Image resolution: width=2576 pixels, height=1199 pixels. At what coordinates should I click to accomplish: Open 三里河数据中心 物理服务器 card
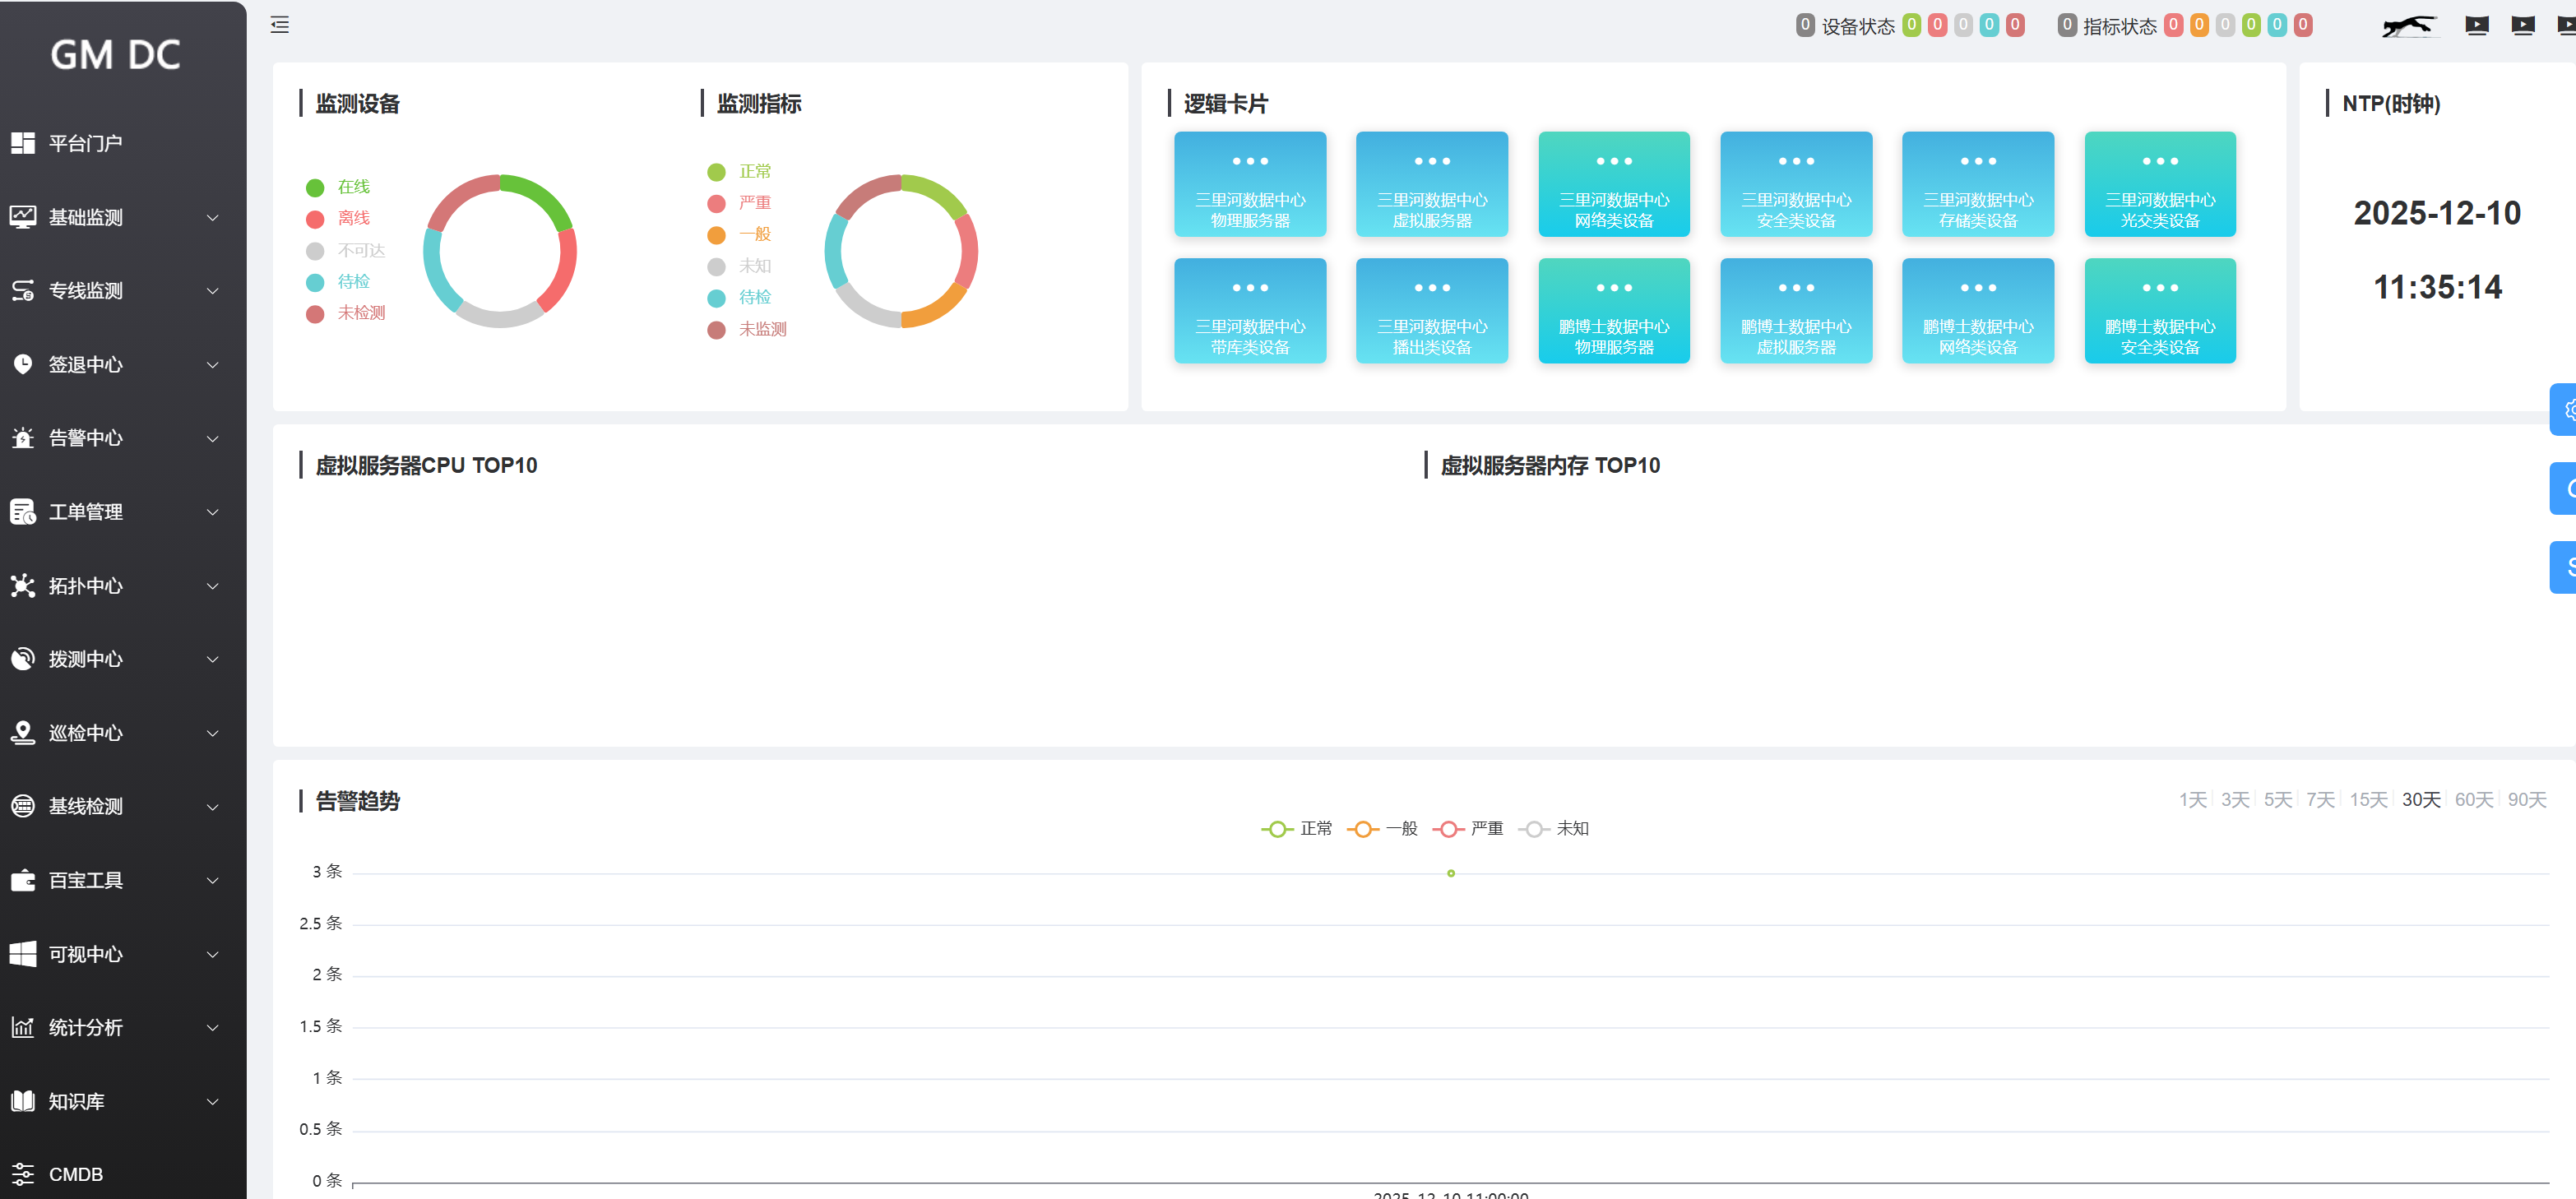[1250, 185]
